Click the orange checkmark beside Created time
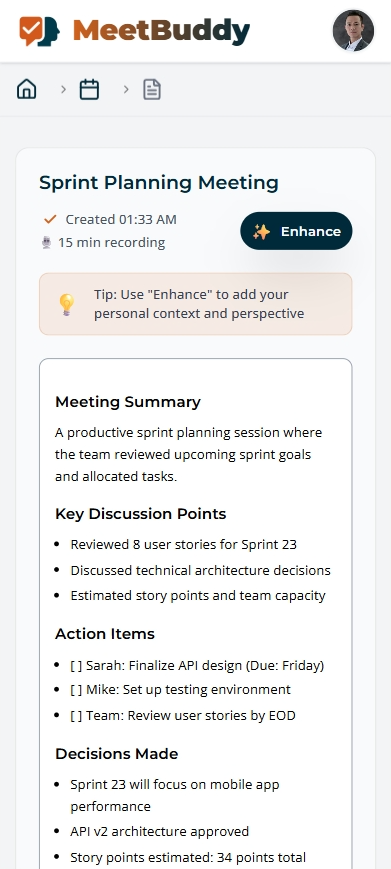Viewport: 391px width, 869px height. [50, 219]
